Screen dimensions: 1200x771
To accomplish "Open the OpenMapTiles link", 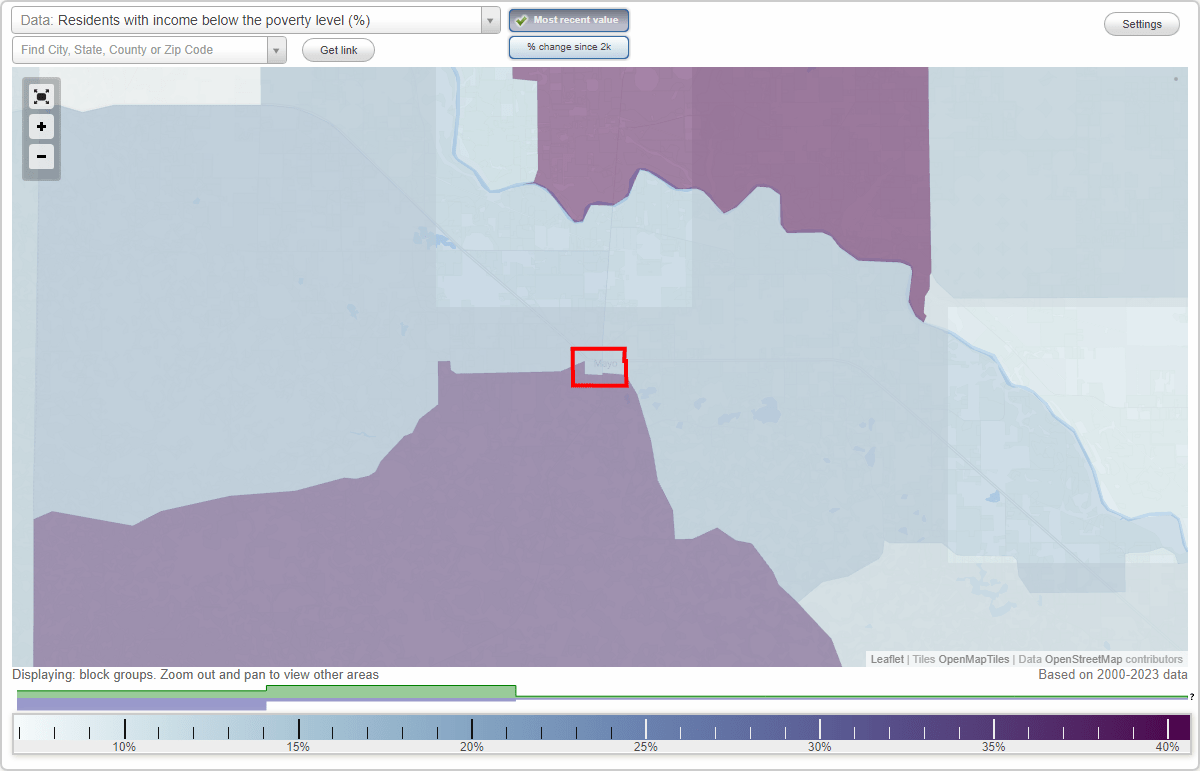I will 973,659.
